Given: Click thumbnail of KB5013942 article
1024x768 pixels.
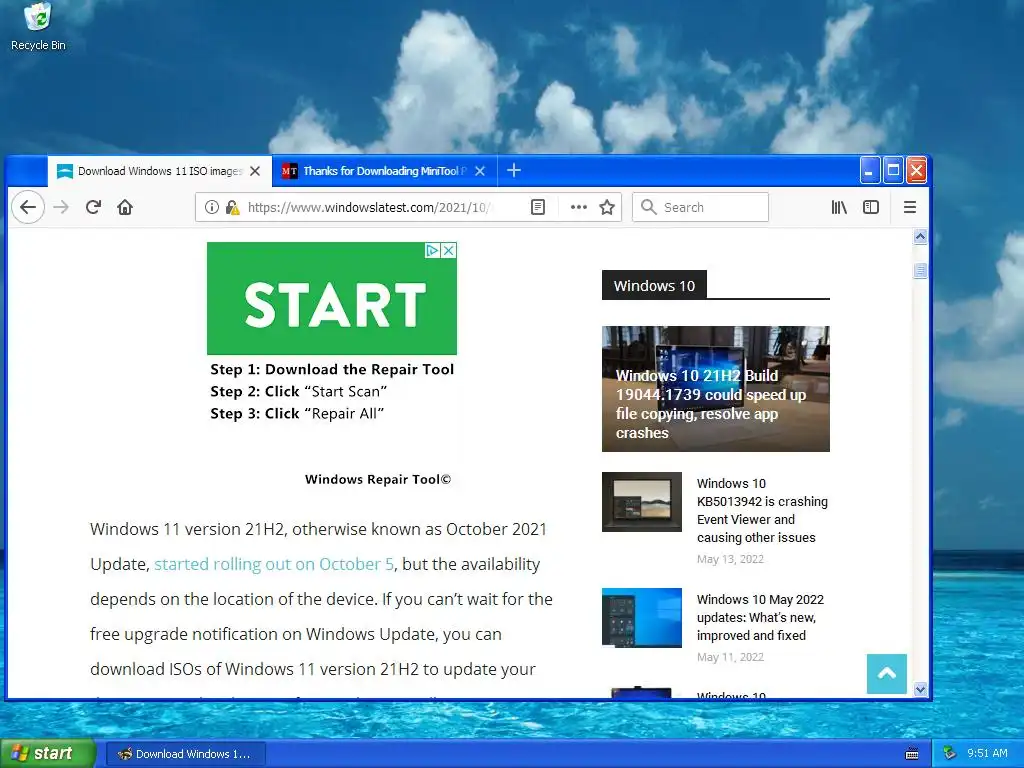Looking at the screenshot, I should click(x=642, y=502).
